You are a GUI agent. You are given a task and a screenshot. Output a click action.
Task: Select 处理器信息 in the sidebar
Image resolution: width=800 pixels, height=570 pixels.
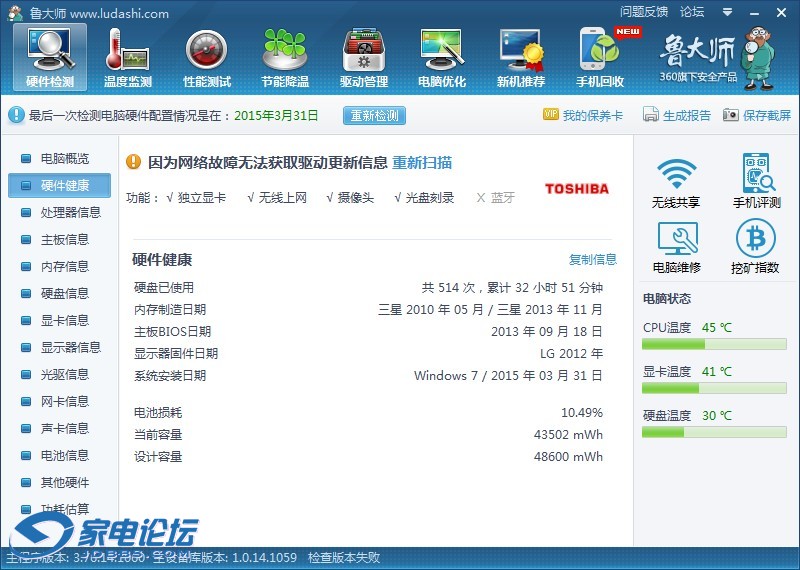click(x=70, y=212)
